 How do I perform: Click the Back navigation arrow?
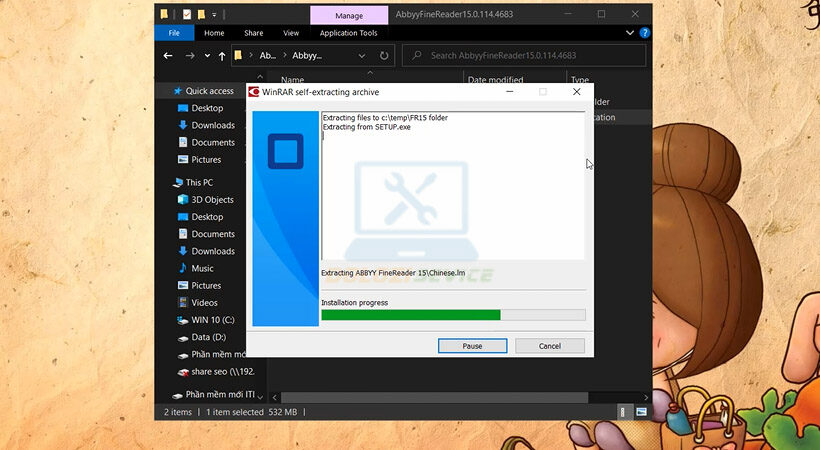pyautogui.click(x=169, y=56)
